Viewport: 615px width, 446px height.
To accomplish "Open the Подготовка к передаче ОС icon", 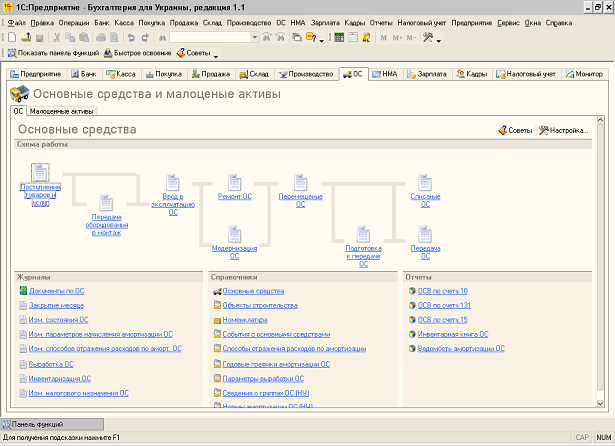I will pyautogui.click(x=363, y=234).
